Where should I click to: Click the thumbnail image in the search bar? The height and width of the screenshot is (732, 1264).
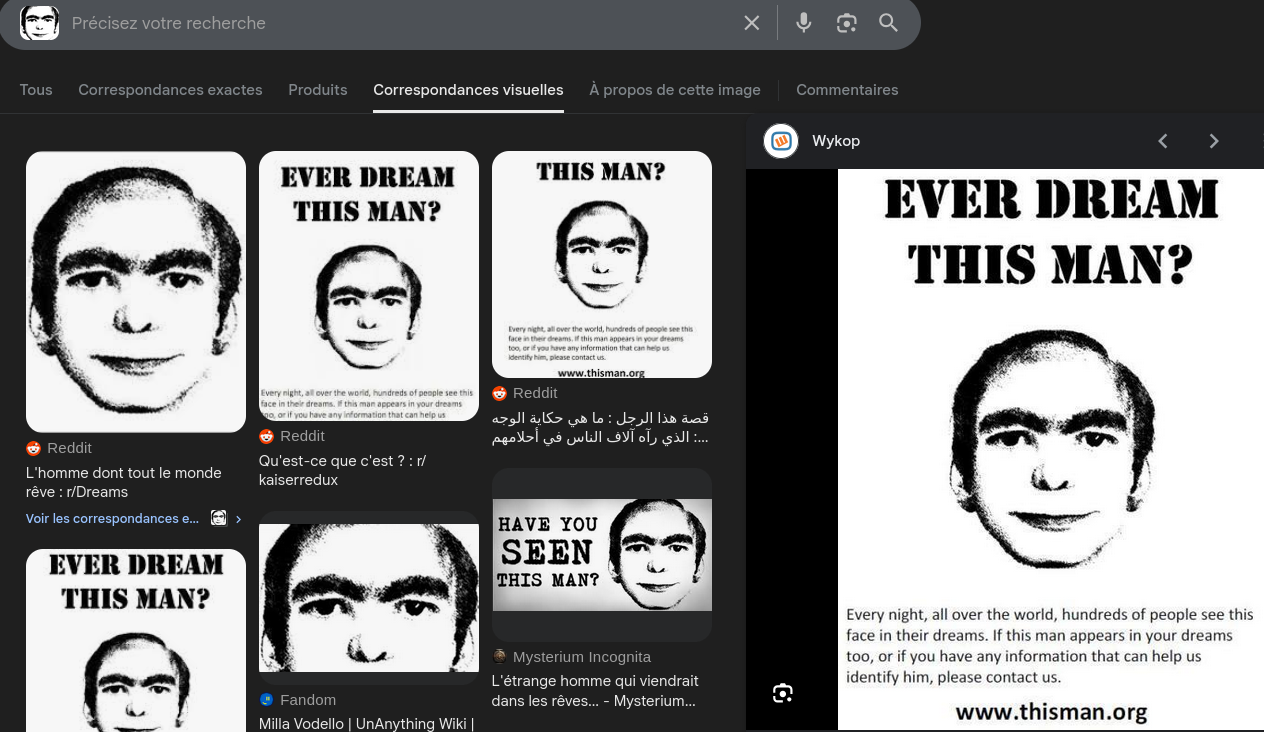40,22
